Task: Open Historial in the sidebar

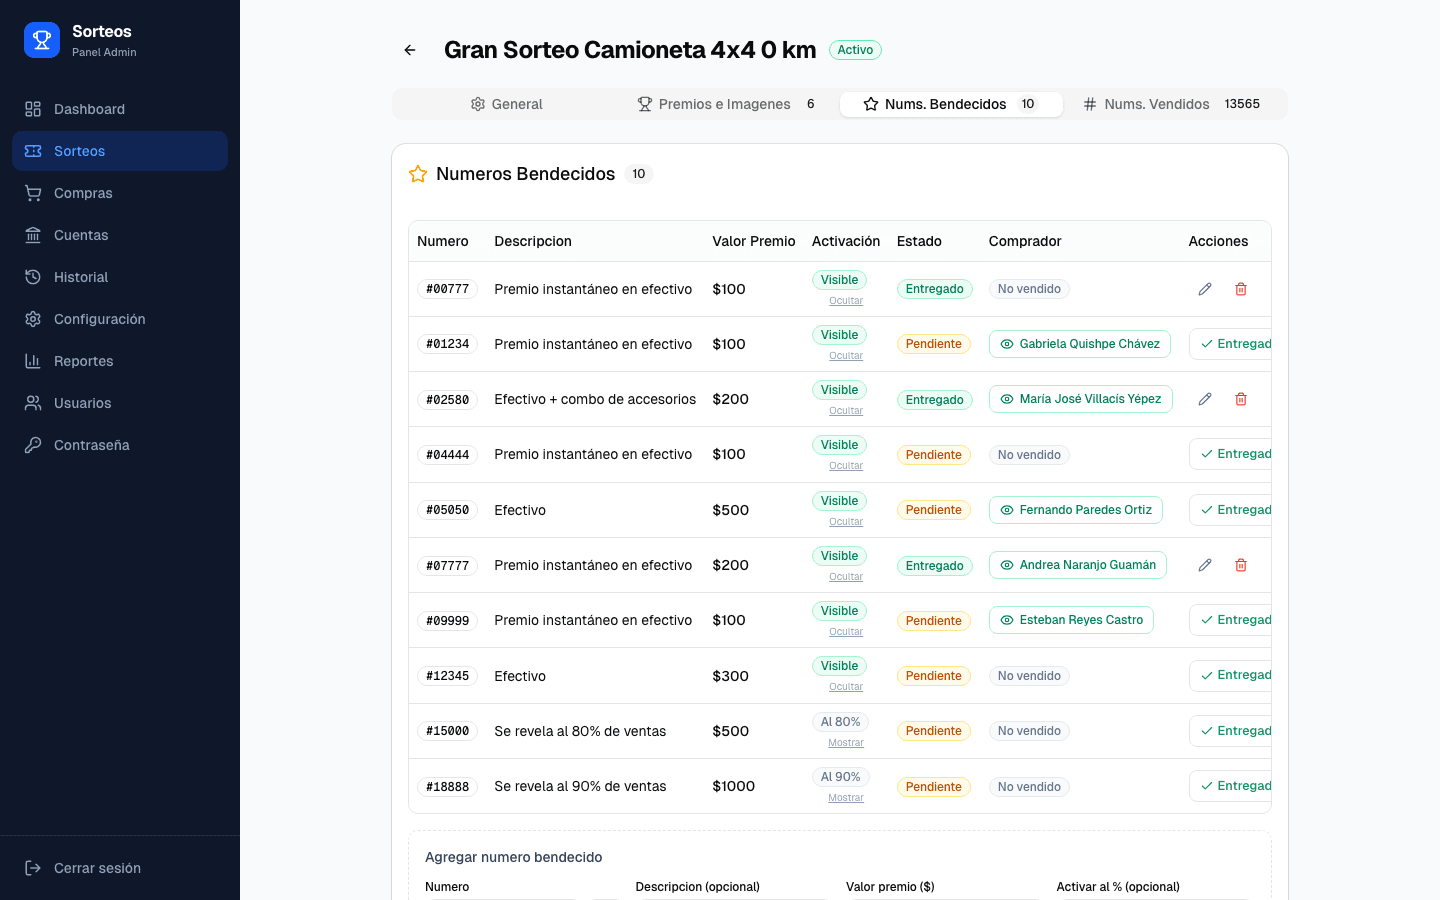Action: pos(120,277)
